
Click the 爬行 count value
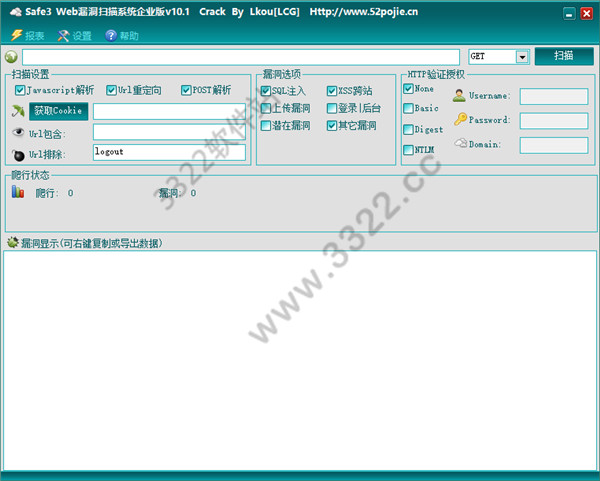(x=70, y=193)
